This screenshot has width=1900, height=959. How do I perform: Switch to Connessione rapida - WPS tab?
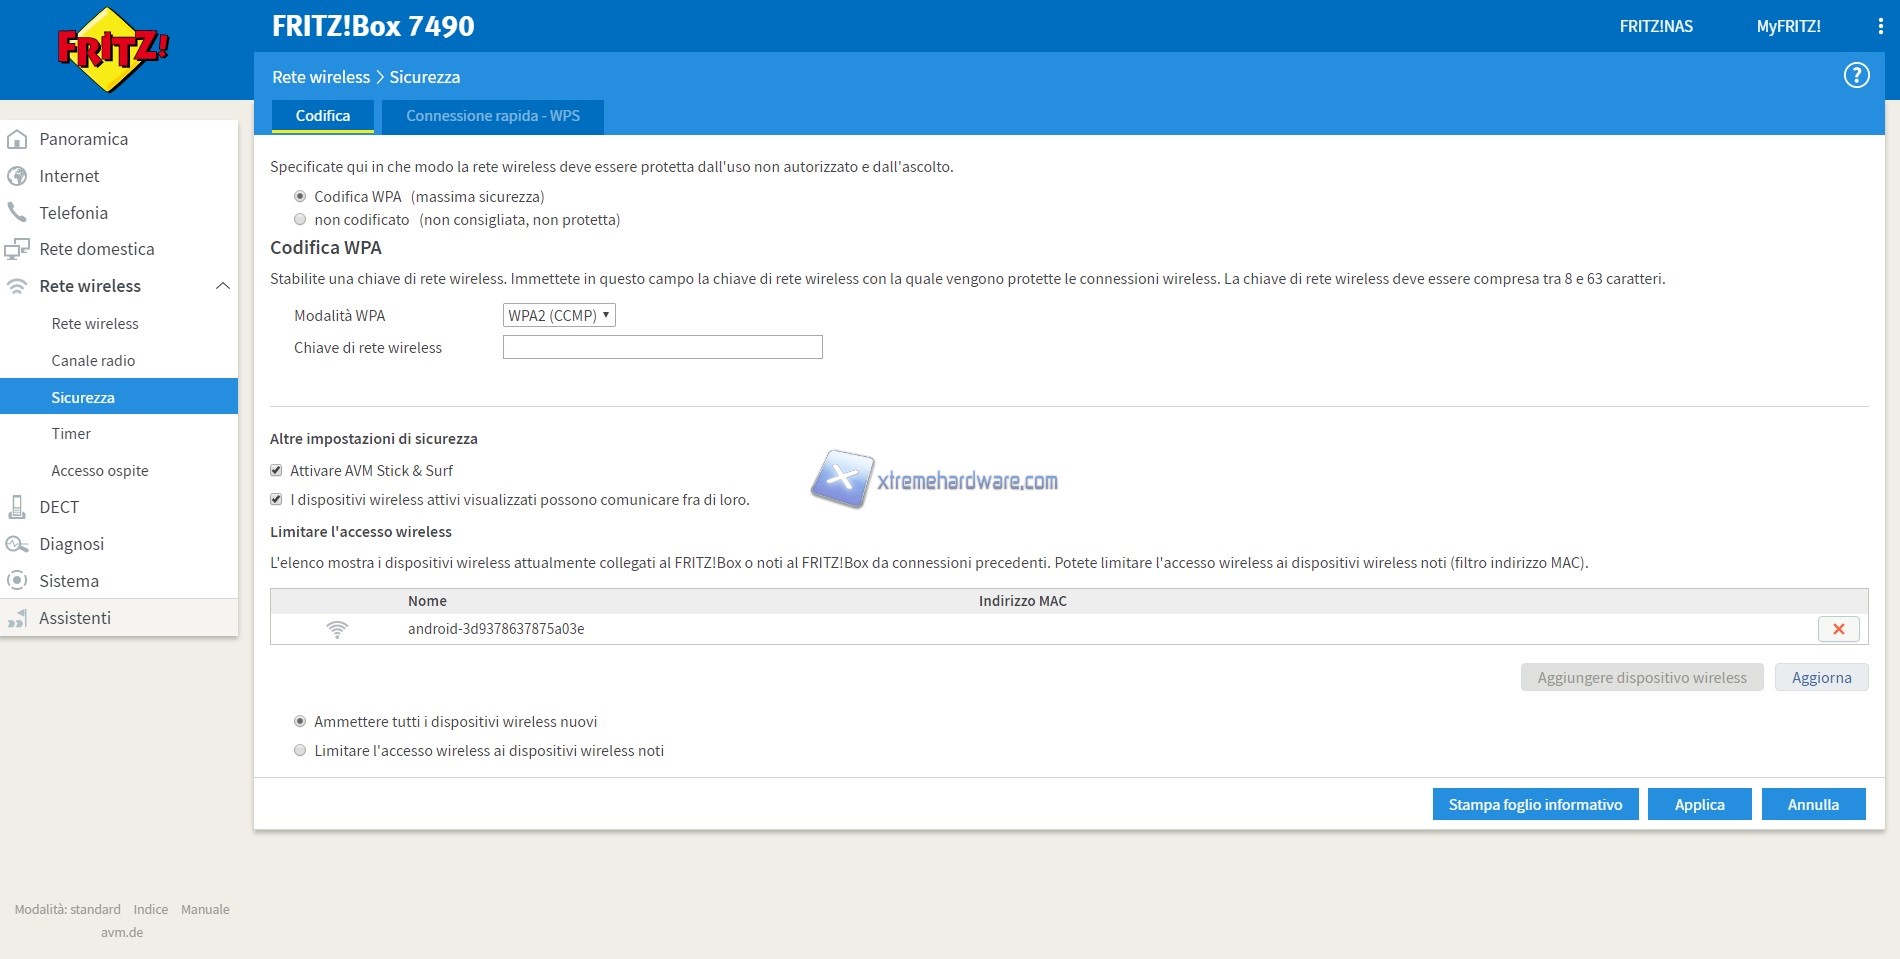(x=492, y=116)
